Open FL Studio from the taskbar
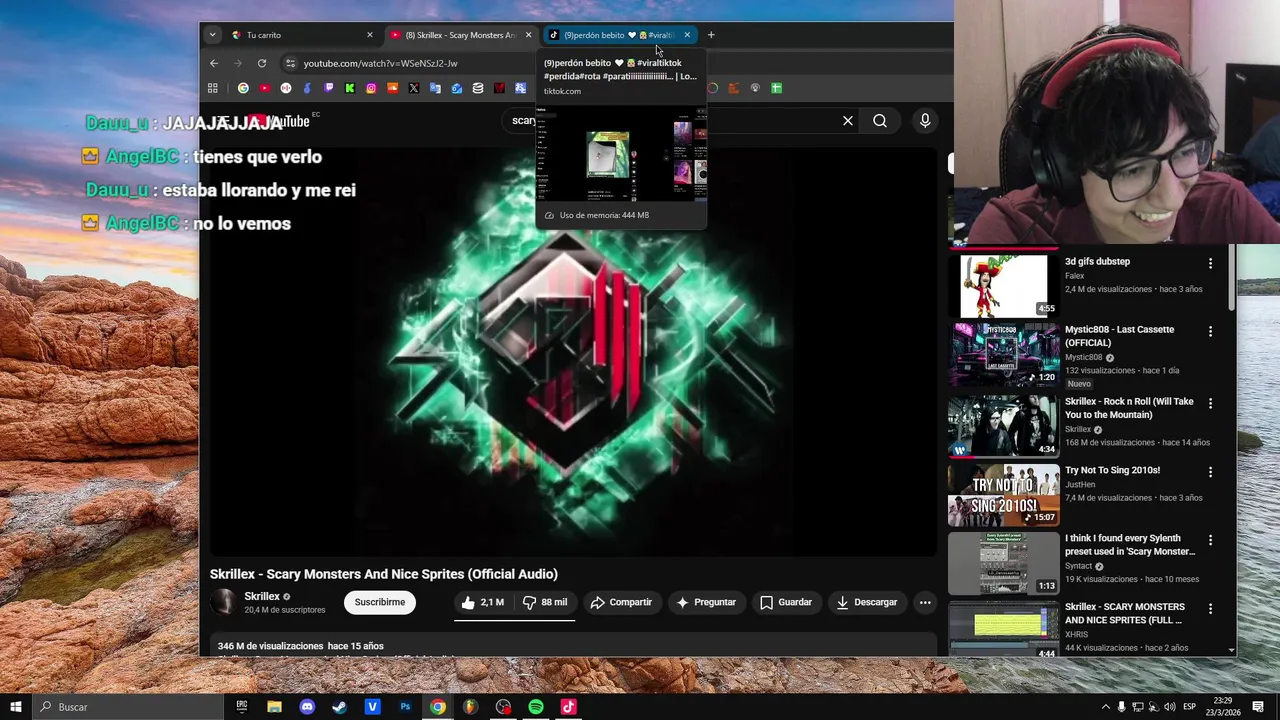This screenshot has width=1280, height=720. coord(470,707)
